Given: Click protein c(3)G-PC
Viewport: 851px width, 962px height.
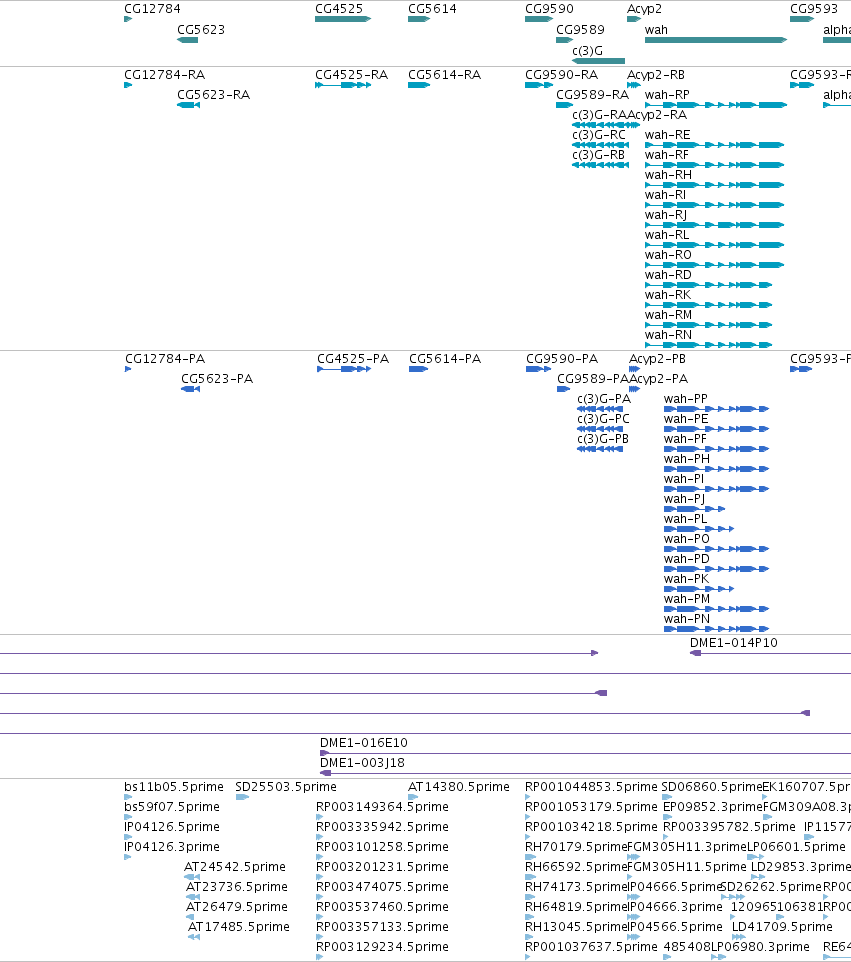Looking at the screenshot, I should [x=603, y=419].
